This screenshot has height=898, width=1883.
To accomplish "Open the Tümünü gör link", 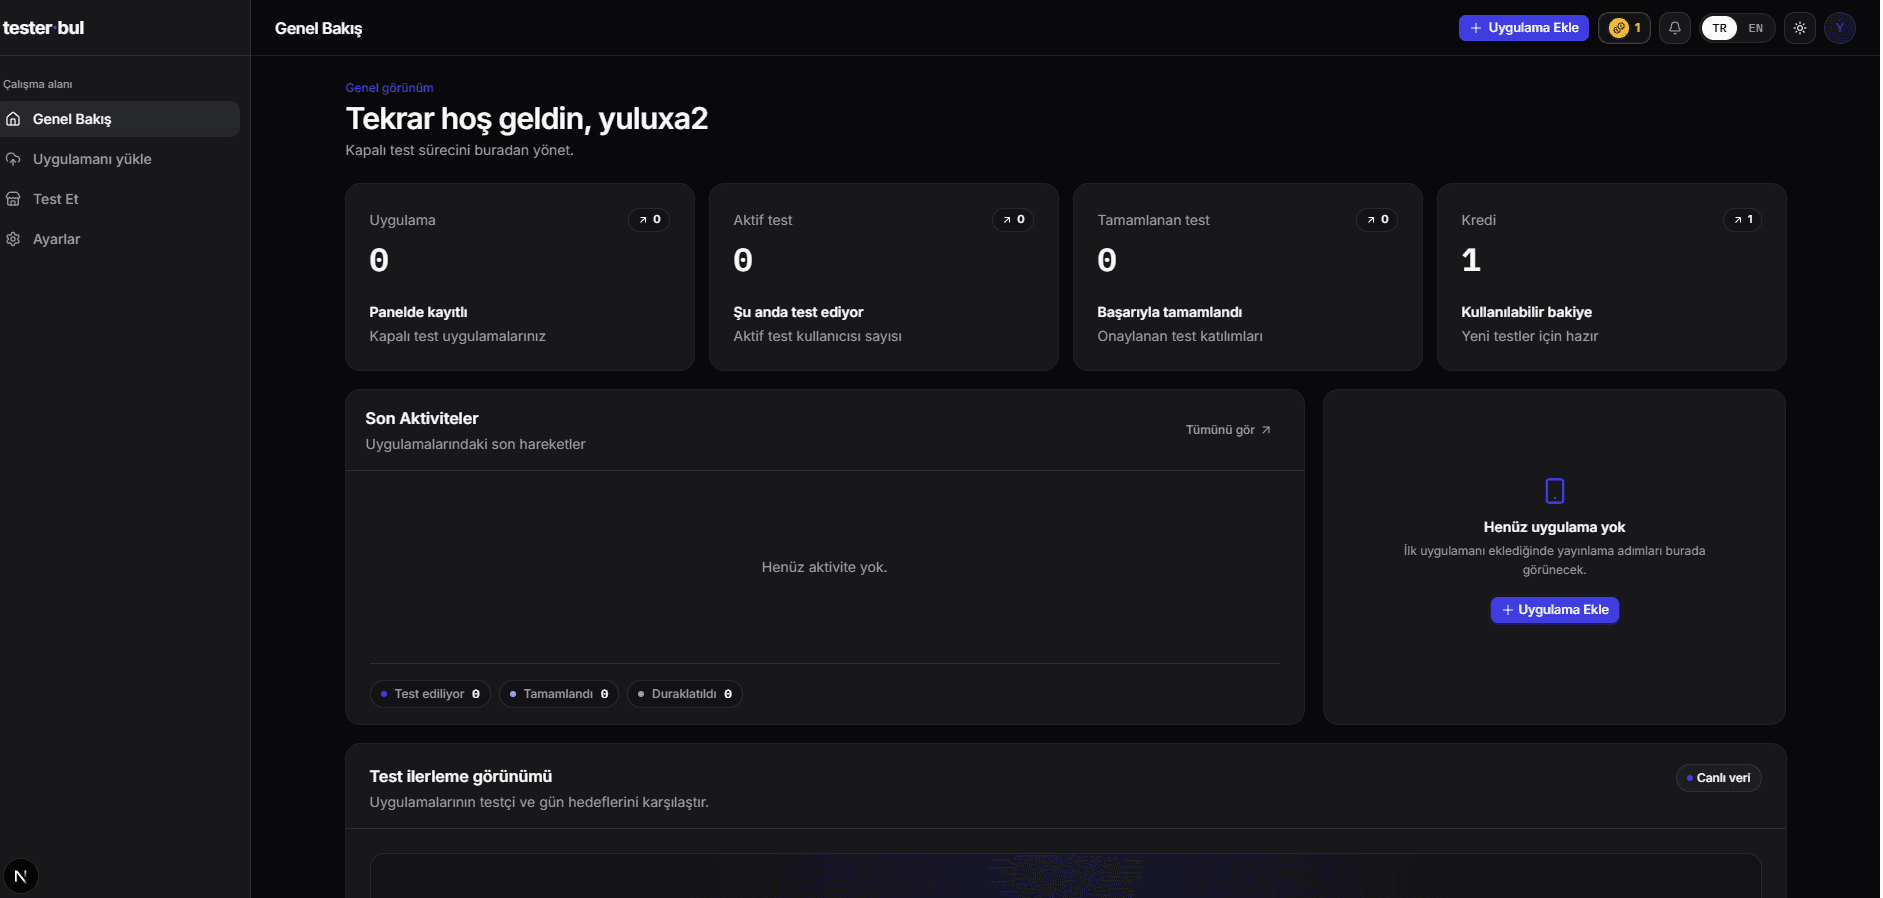I will pos(1228,430).
